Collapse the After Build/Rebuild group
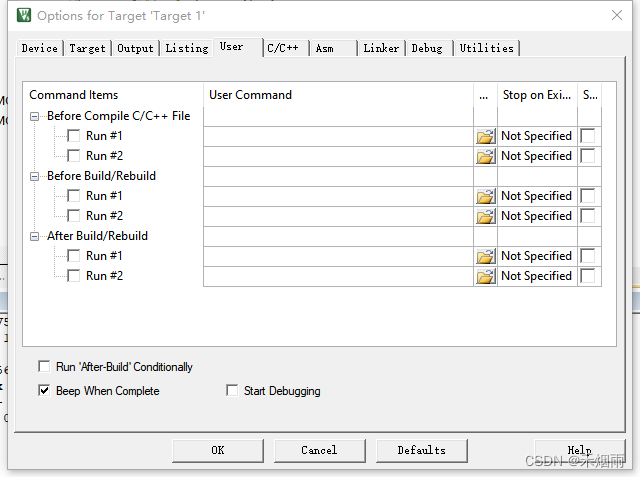640x477 pixels. pyautogui.click(x=35, y=236)
